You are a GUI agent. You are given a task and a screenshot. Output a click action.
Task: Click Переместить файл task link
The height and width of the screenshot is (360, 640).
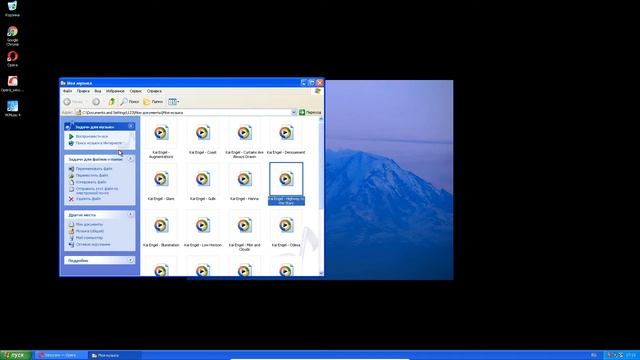pos(92,176)
